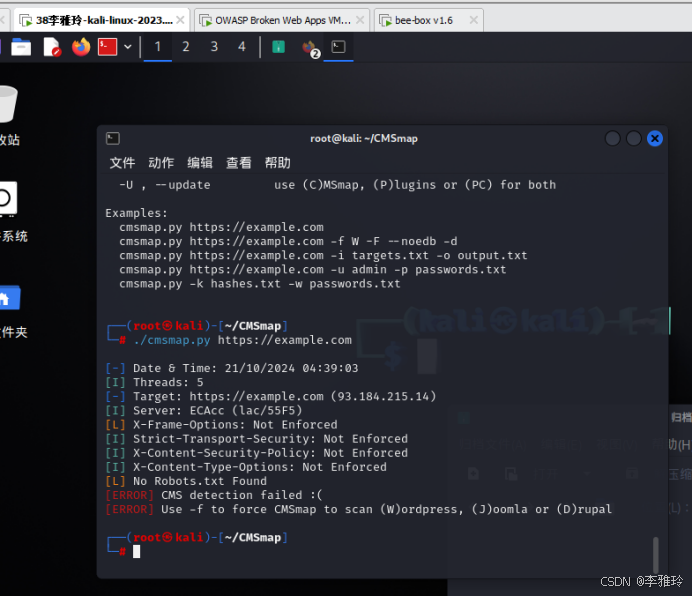Switch to OWASP Broken Web Apps VM tab

(x=281, y=20)
